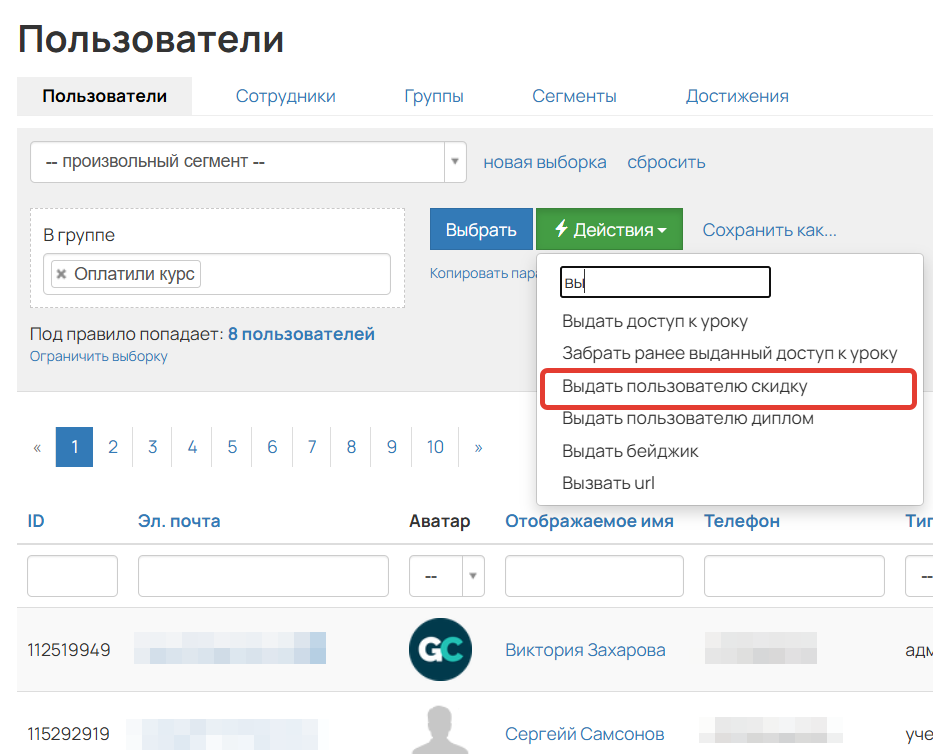This screenshot has width=933, height=754.
Task: Select the ID cell 112519949
Action: point(69,650)
